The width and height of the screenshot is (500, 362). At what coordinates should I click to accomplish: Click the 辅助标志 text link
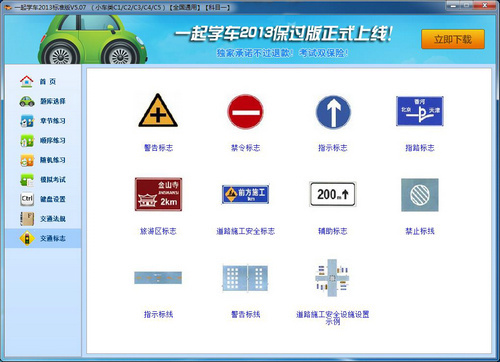[333, 231]
